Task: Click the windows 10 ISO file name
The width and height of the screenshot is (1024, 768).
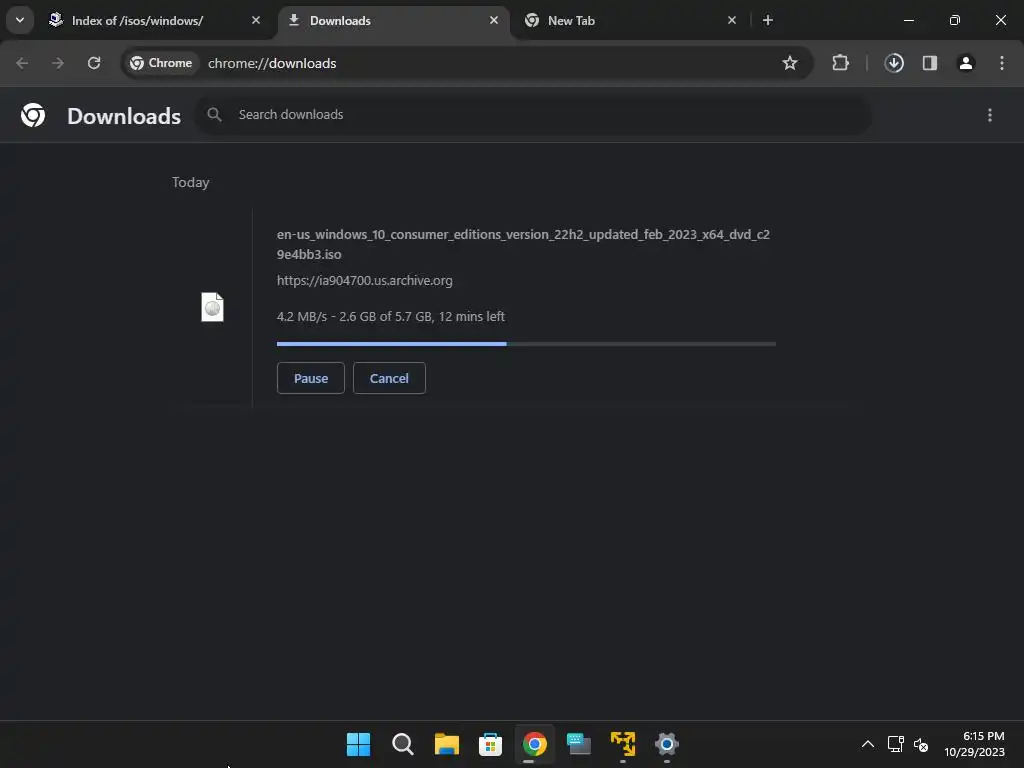Action: coord(523,244)
